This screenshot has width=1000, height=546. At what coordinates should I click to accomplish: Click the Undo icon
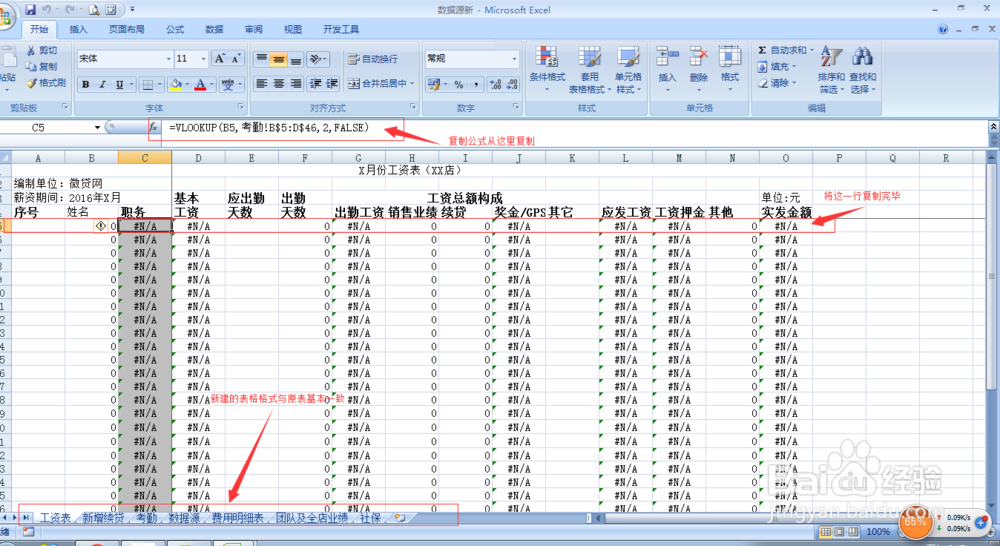47,10
